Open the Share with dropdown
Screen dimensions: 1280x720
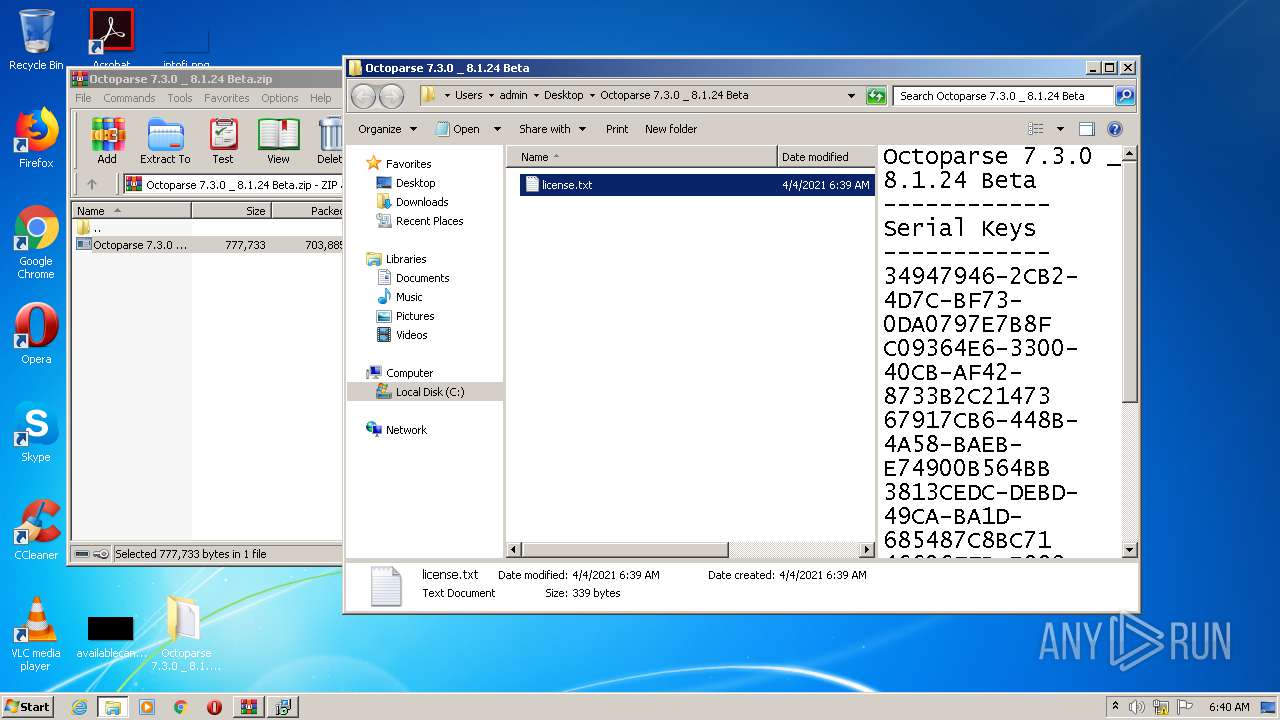(551, 129)
